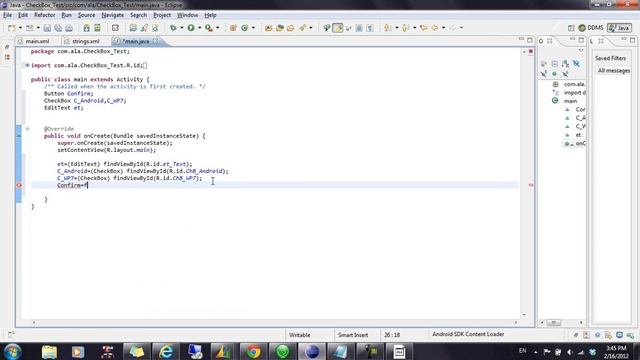Switch to the strings.xml tab
Image resolution: width=640 pixels, height=360 pixels.
coord(85,41)
